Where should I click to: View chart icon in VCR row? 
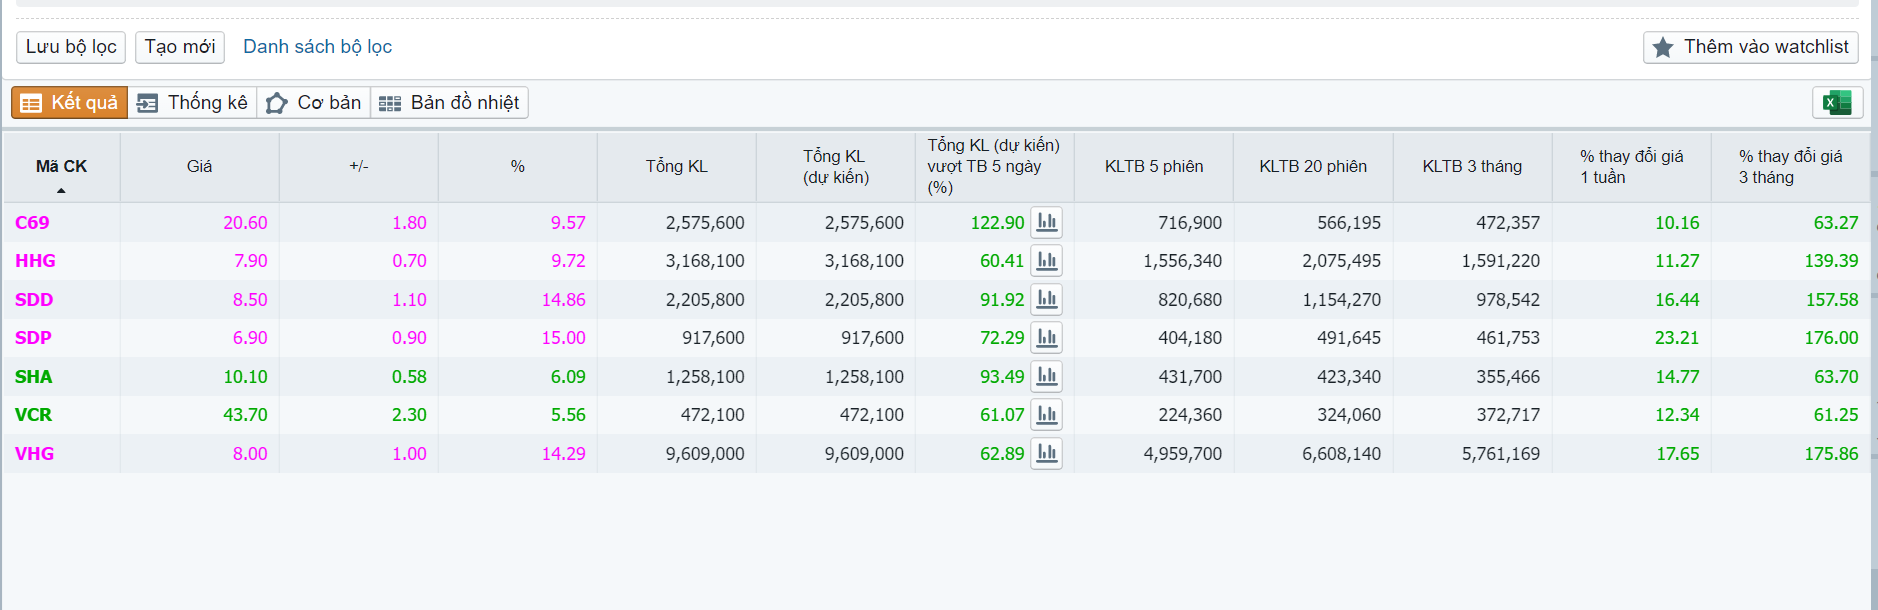click(1046, 414)
